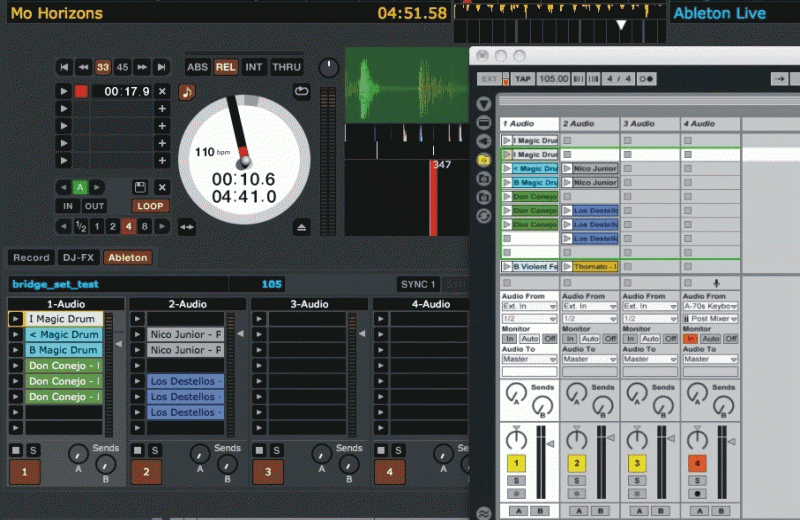
Task: Click the musical note key lock icon
Action: [187, 92]
